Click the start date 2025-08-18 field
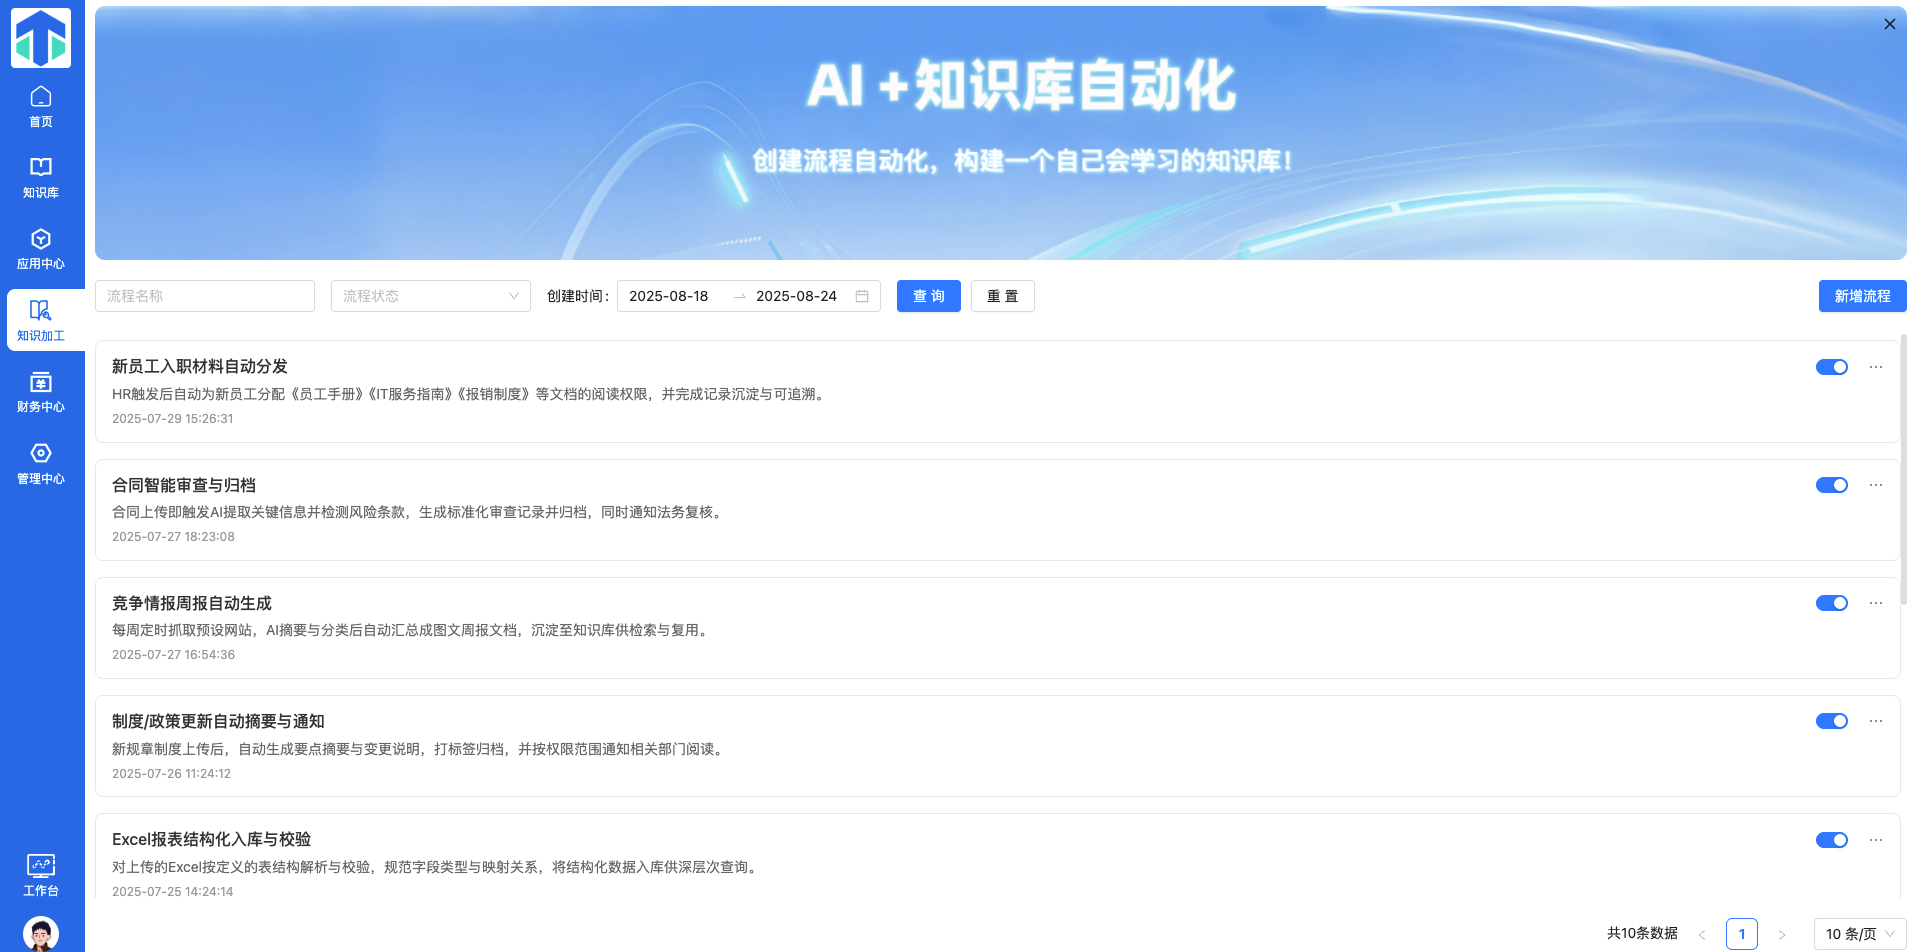The height and width of the screenshot is (952, 1915). pyautogui.click(x=669, y=296)
